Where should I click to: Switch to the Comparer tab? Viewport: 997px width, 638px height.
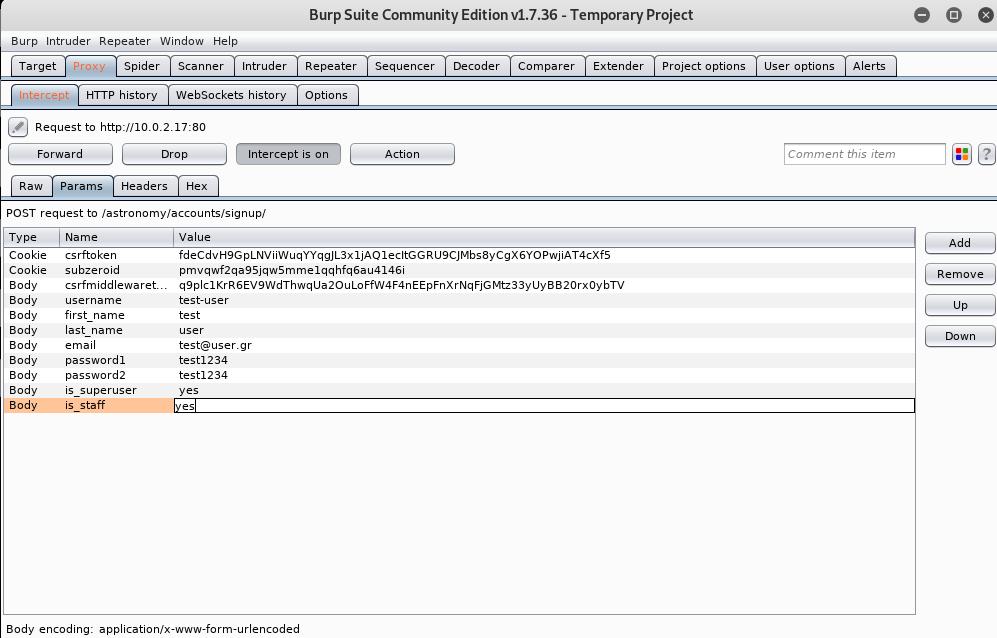pyautogui.click(x=546, y=66)
